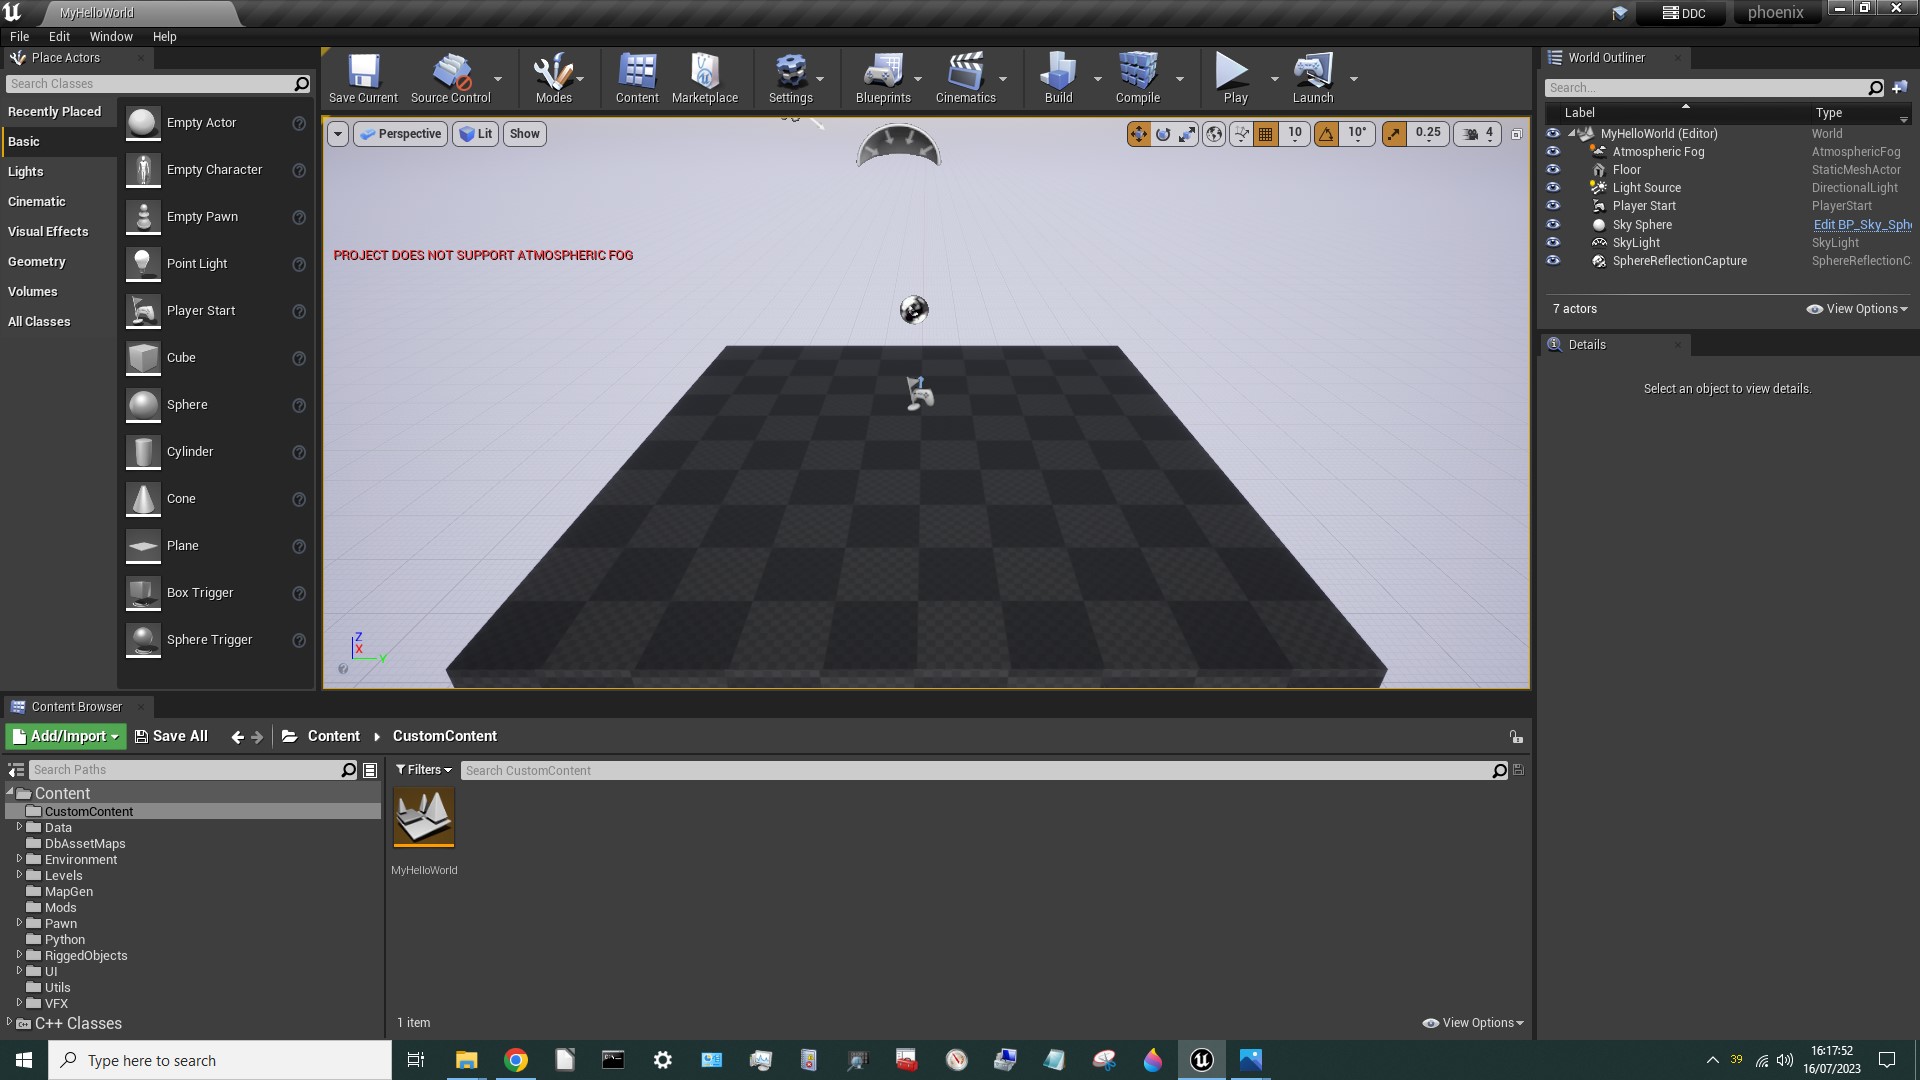Open the Filters dropdown in Content Browser
The height and width of the screenshot is (1080, 1920).
click(x=424, y=770)
